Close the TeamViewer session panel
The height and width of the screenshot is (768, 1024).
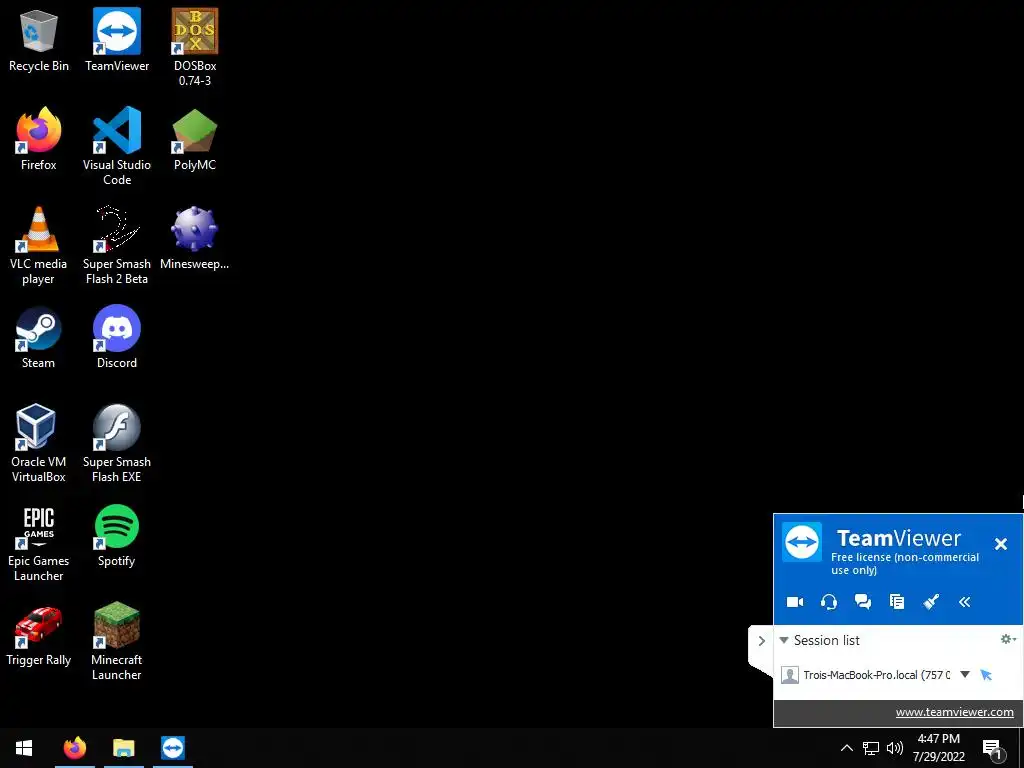pos(1000,543)
